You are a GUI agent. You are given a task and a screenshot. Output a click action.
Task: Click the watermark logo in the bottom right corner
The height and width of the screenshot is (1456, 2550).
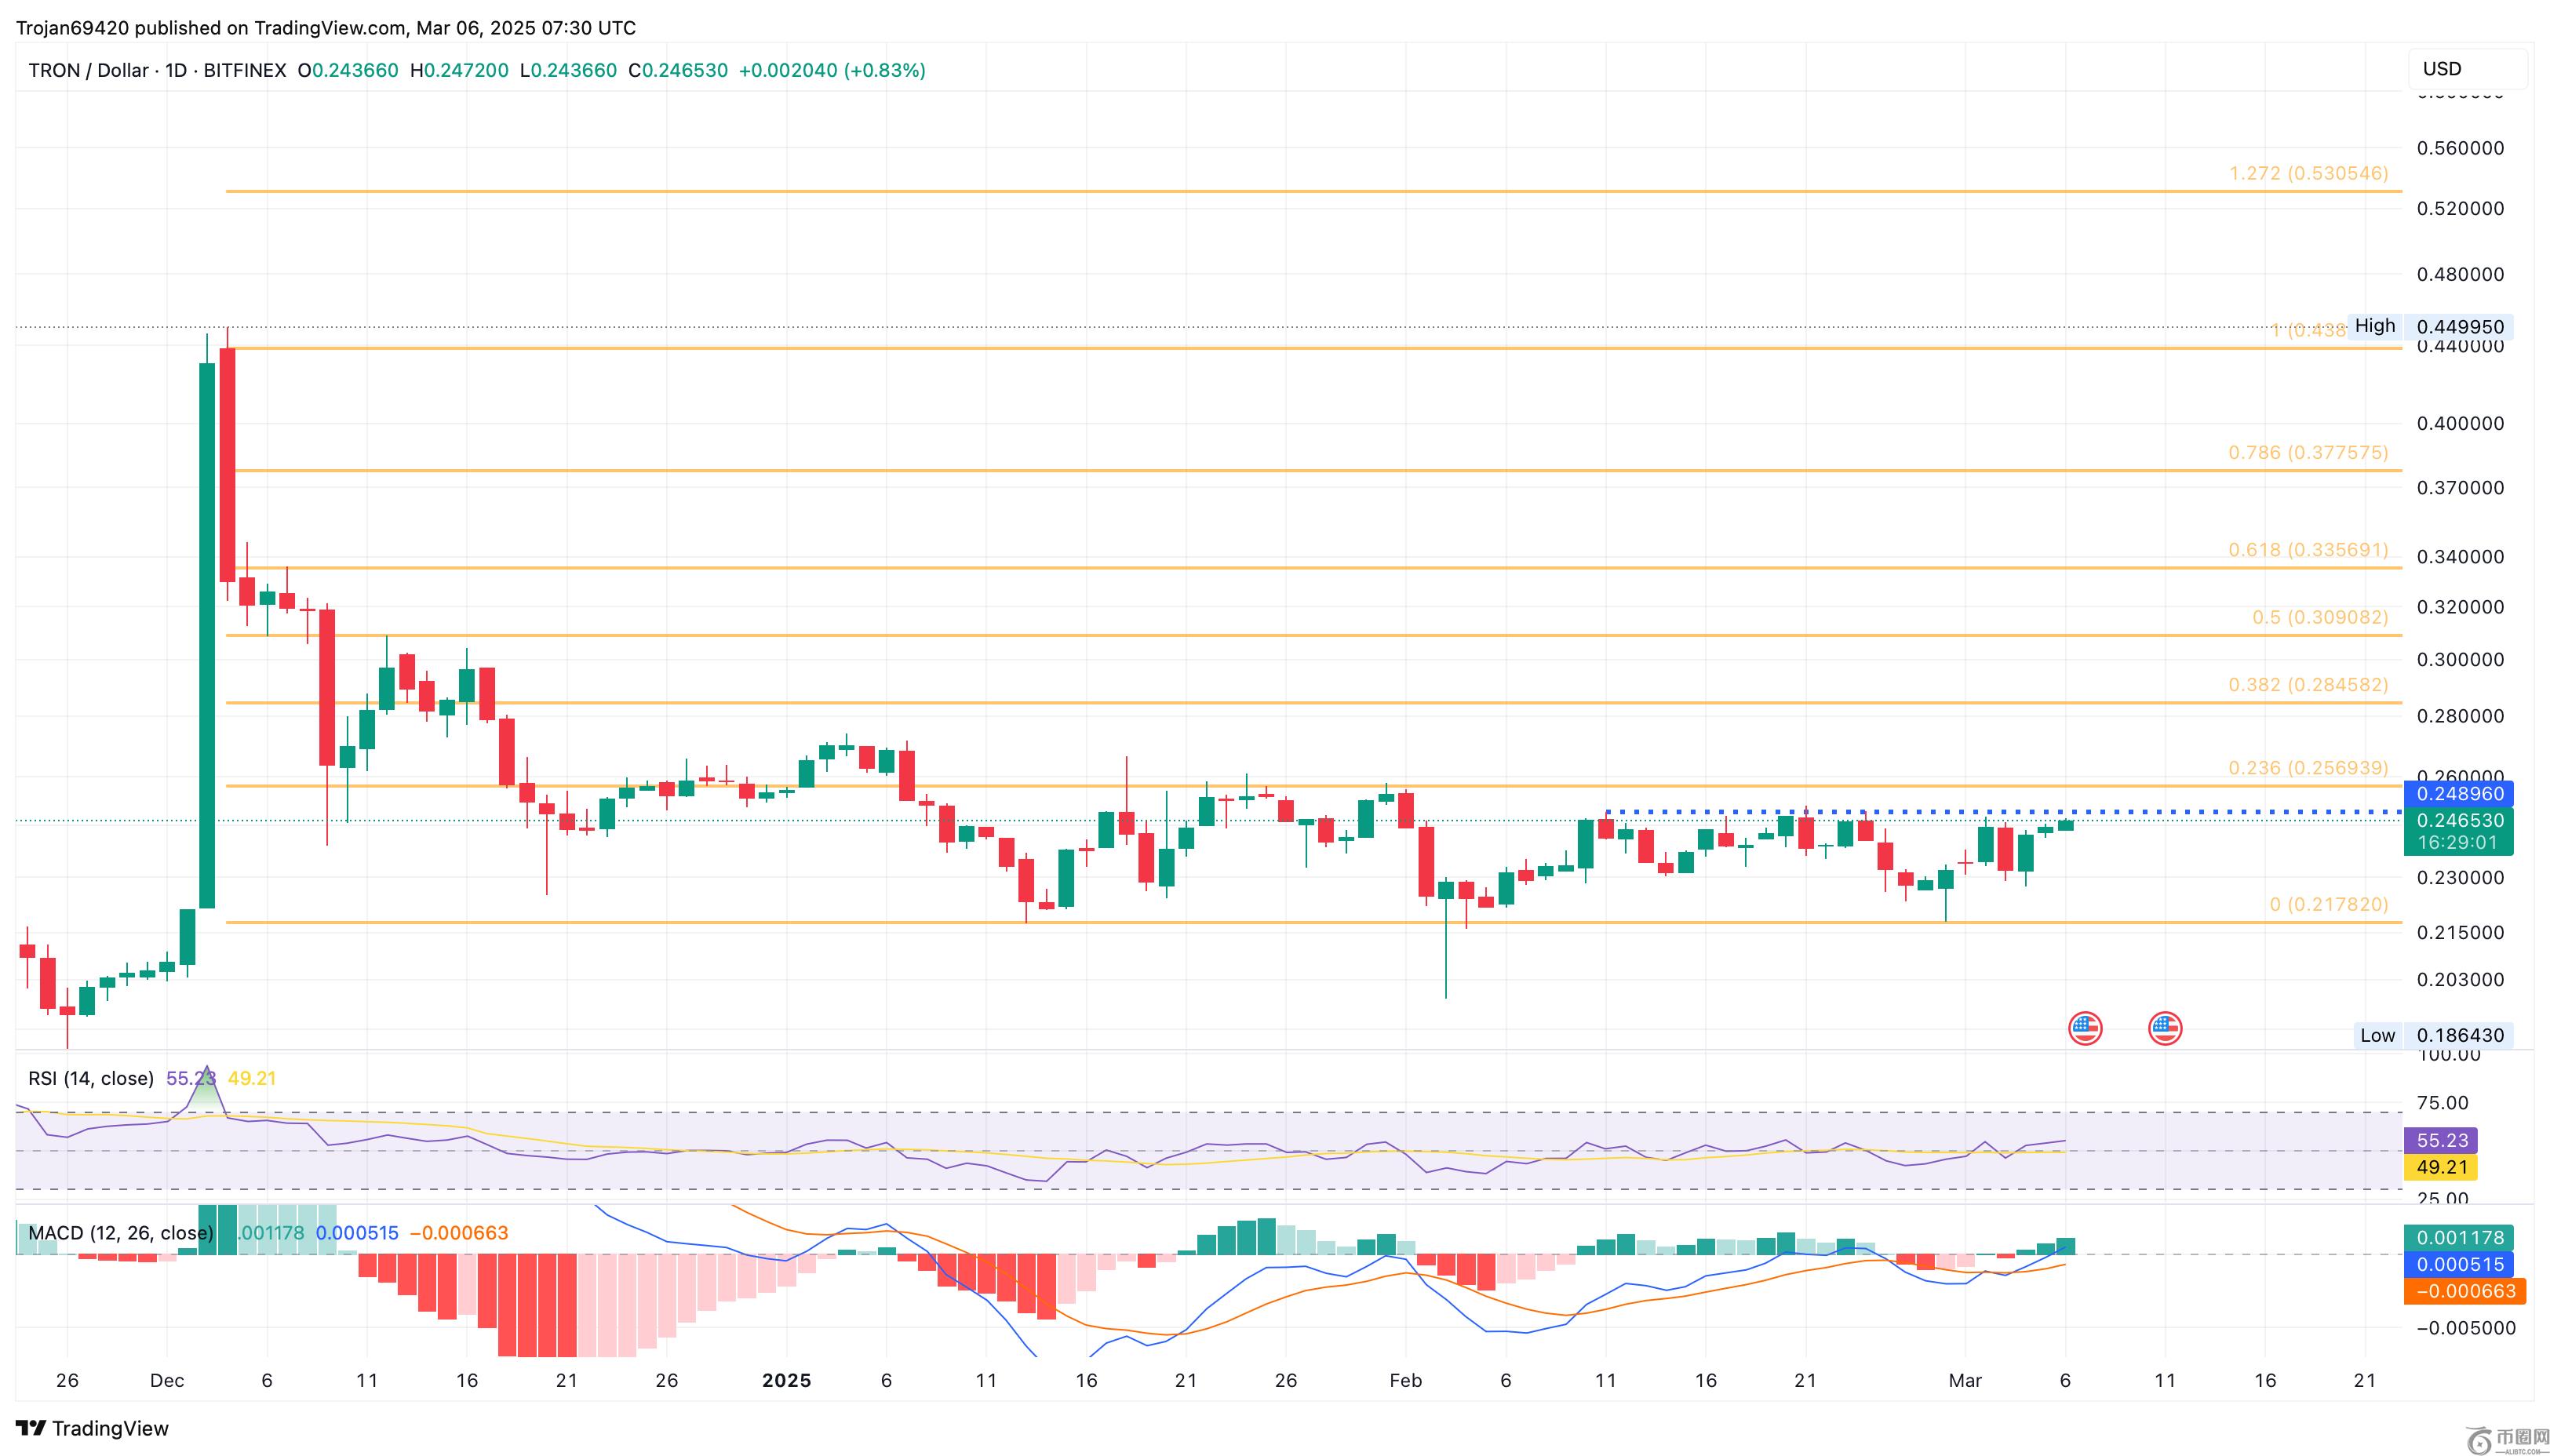click(2507, 1440)
